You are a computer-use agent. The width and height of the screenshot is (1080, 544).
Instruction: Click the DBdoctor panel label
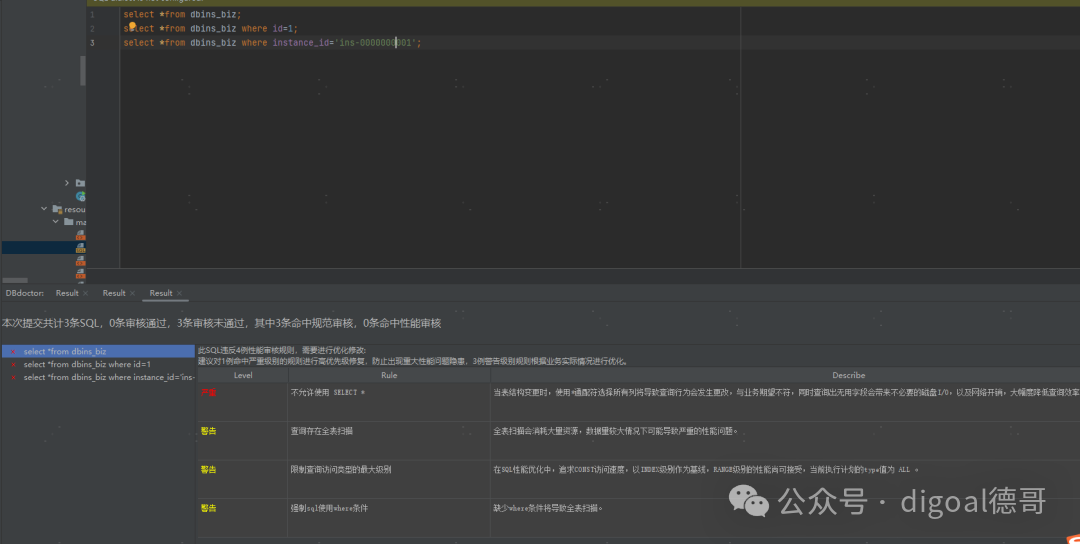click(25, 293)
